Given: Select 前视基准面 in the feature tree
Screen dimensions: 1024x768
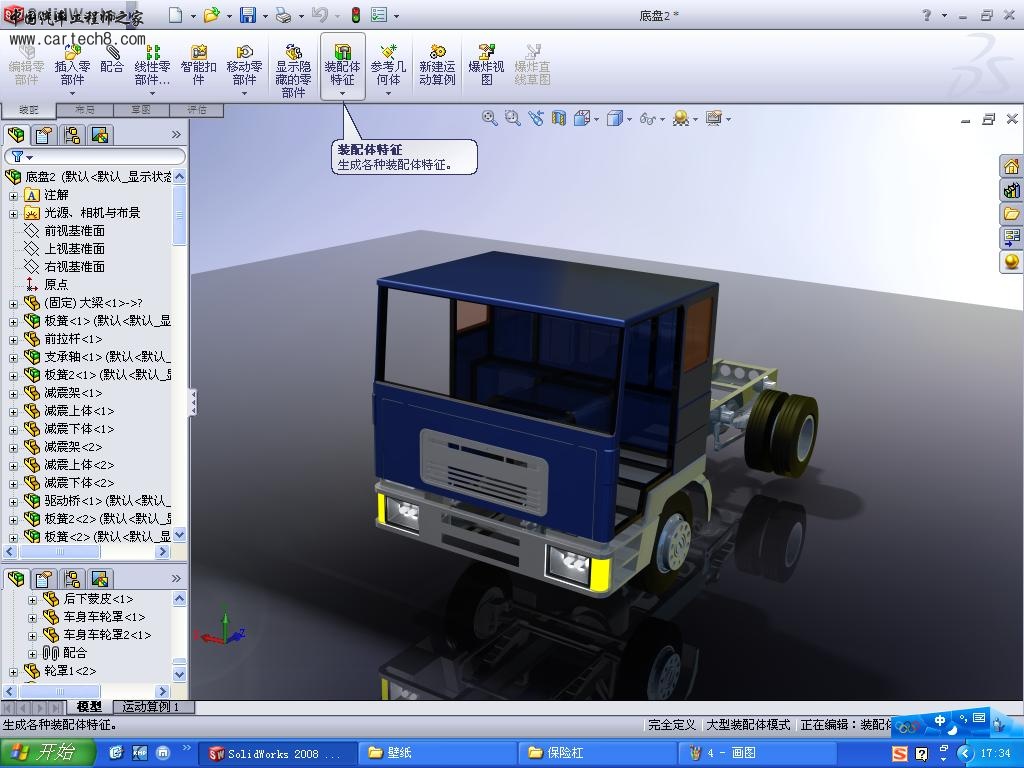Looking at the screenshot, I should click(74, 231).
